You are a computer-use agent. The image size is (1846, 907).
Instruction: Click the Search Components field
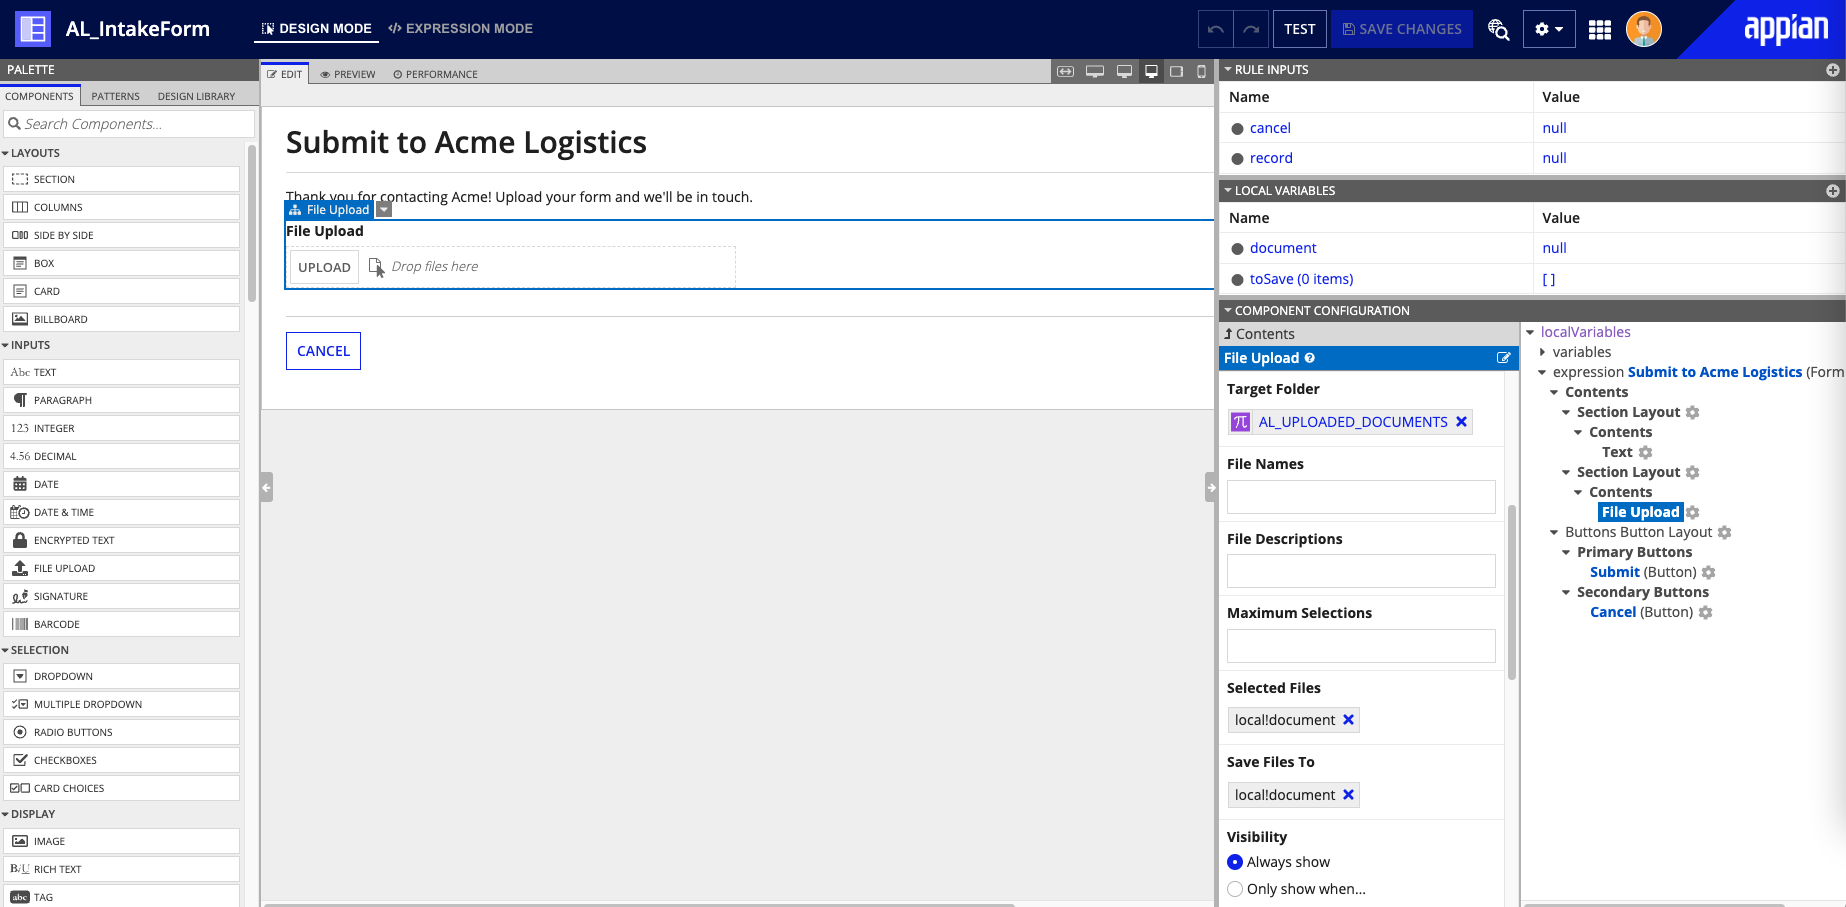pos(129,124)
